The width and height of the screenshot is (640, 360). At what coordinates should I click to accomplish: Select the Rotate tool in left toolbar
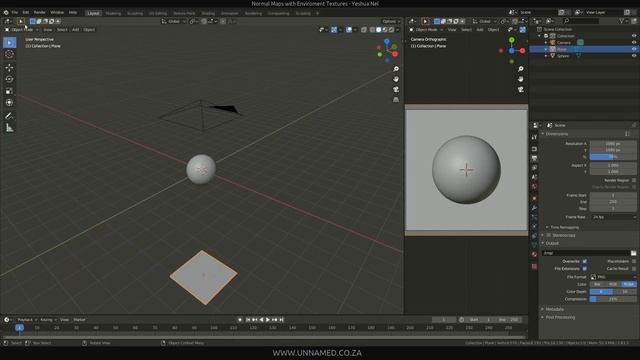click(9, 79)
